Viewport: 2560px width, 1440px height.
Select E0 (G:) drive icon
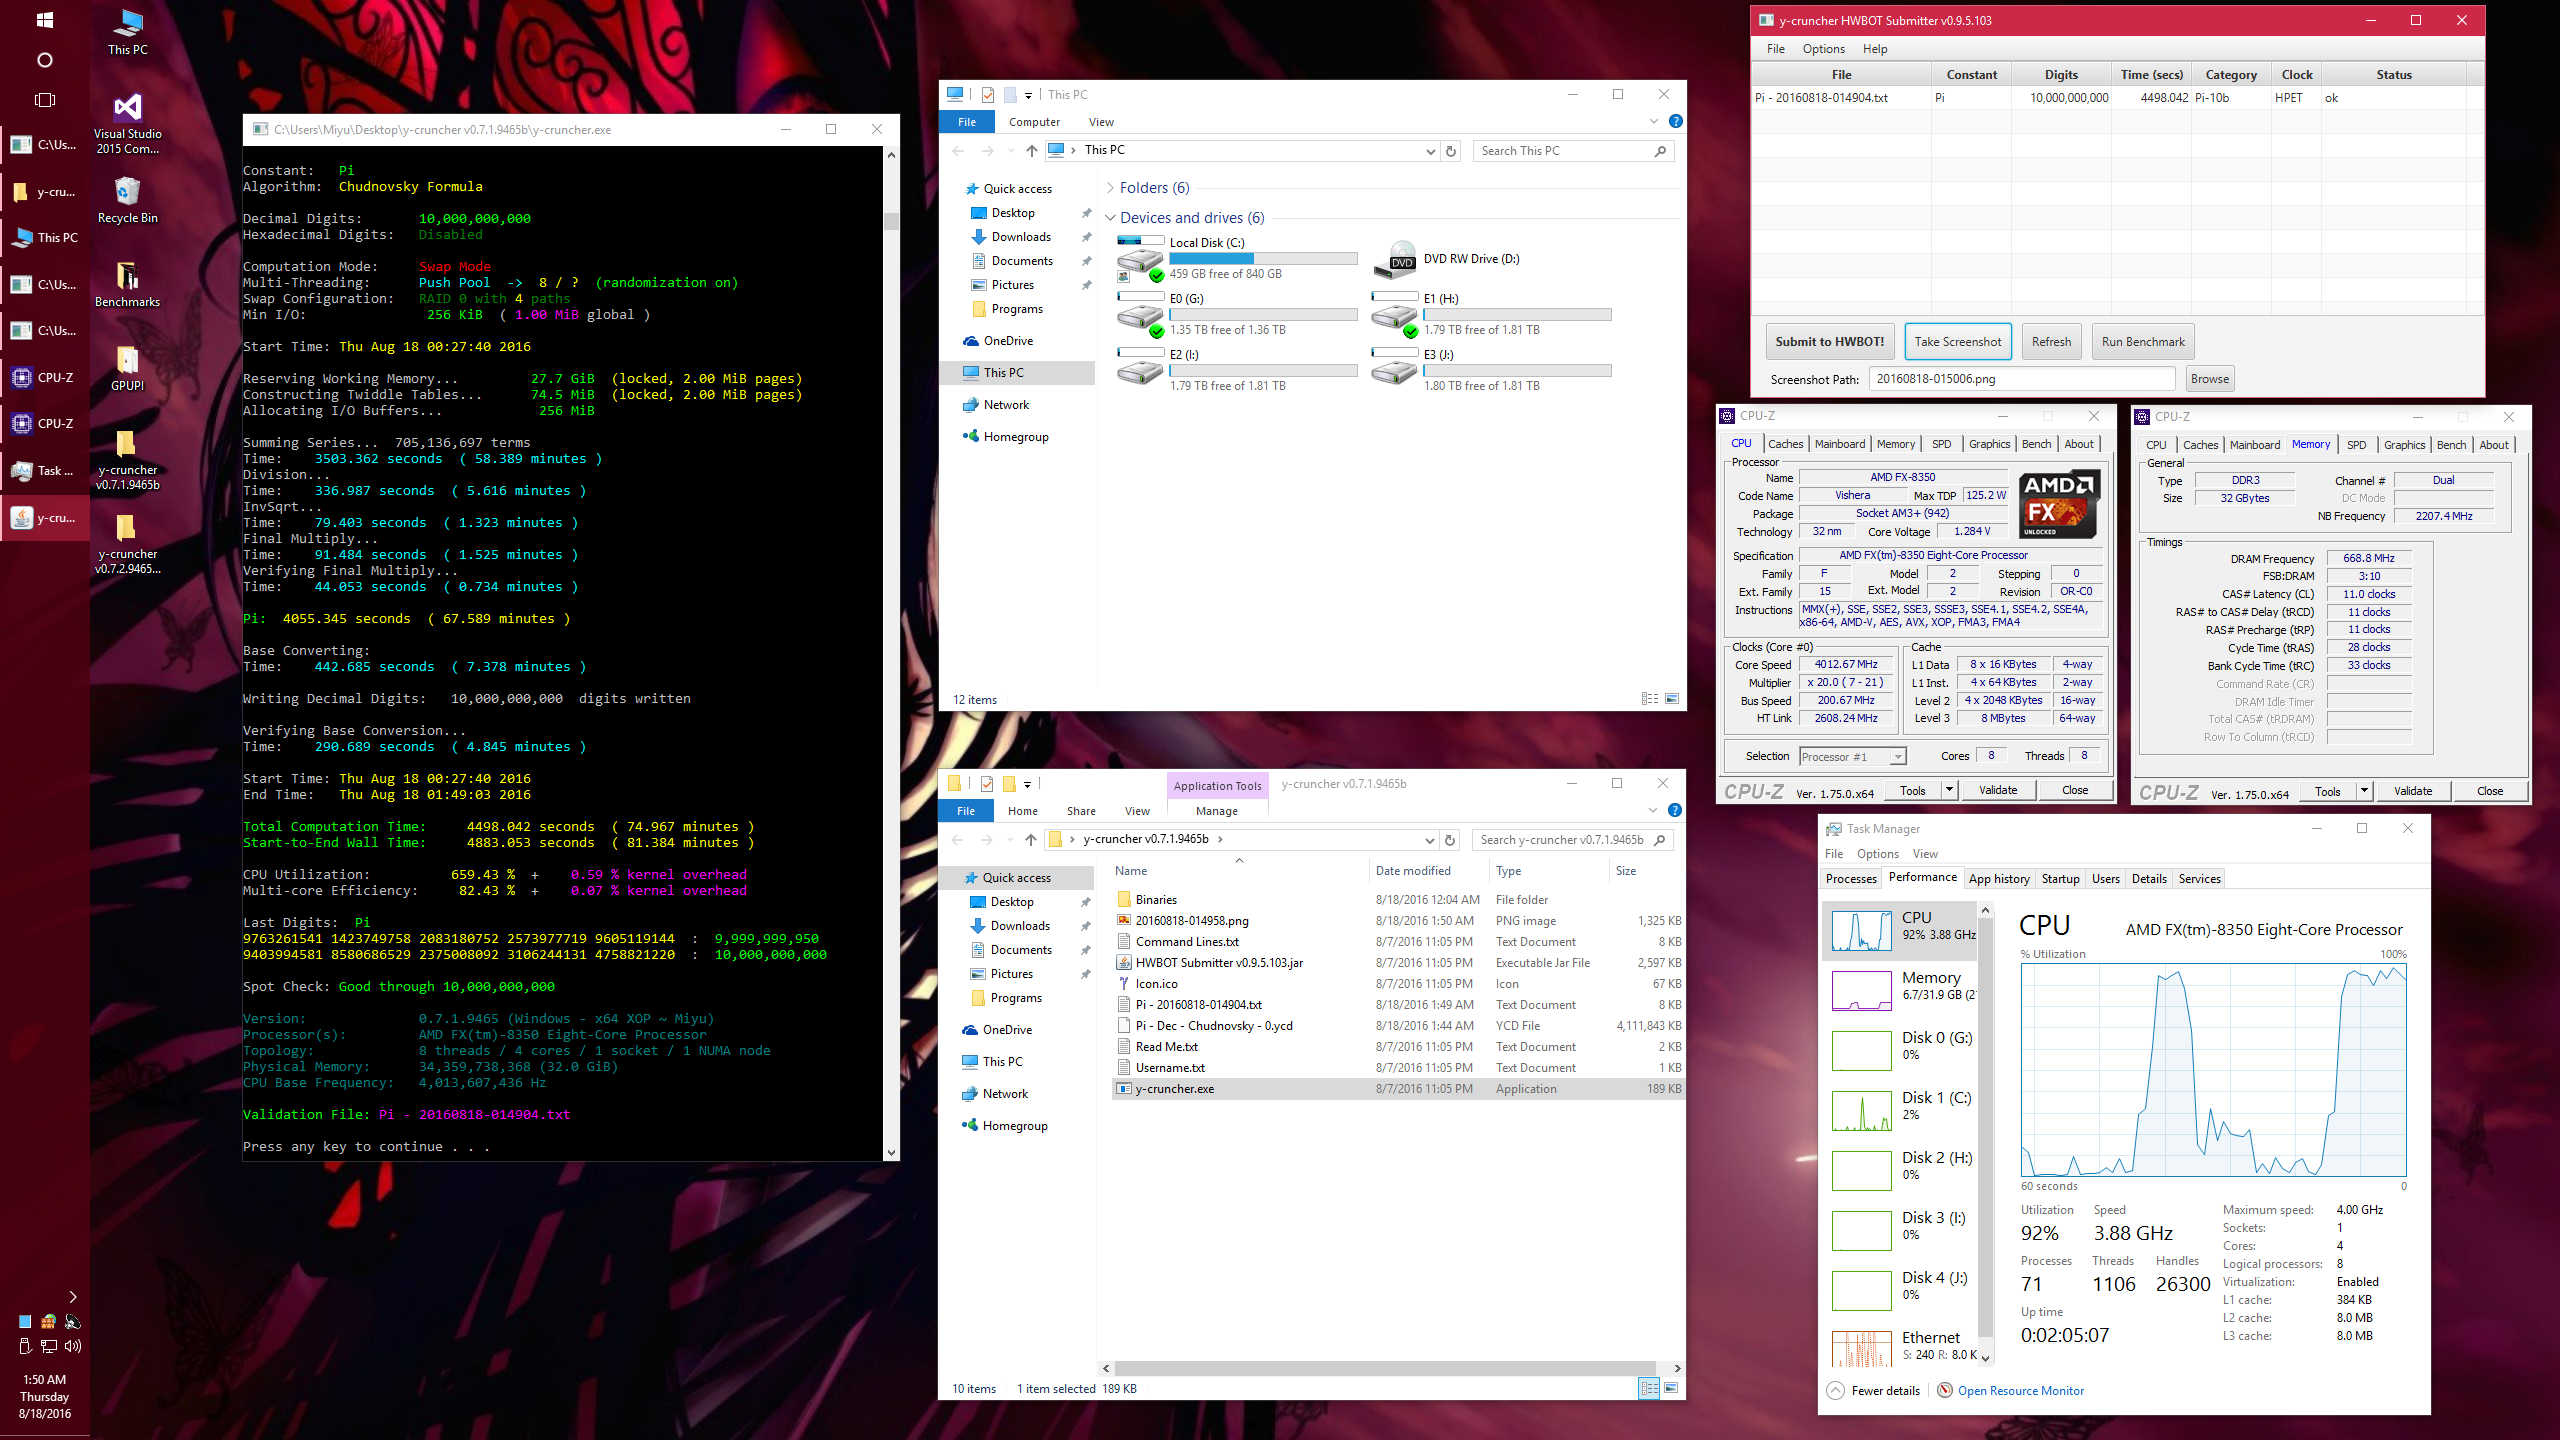pos(1140,316)
